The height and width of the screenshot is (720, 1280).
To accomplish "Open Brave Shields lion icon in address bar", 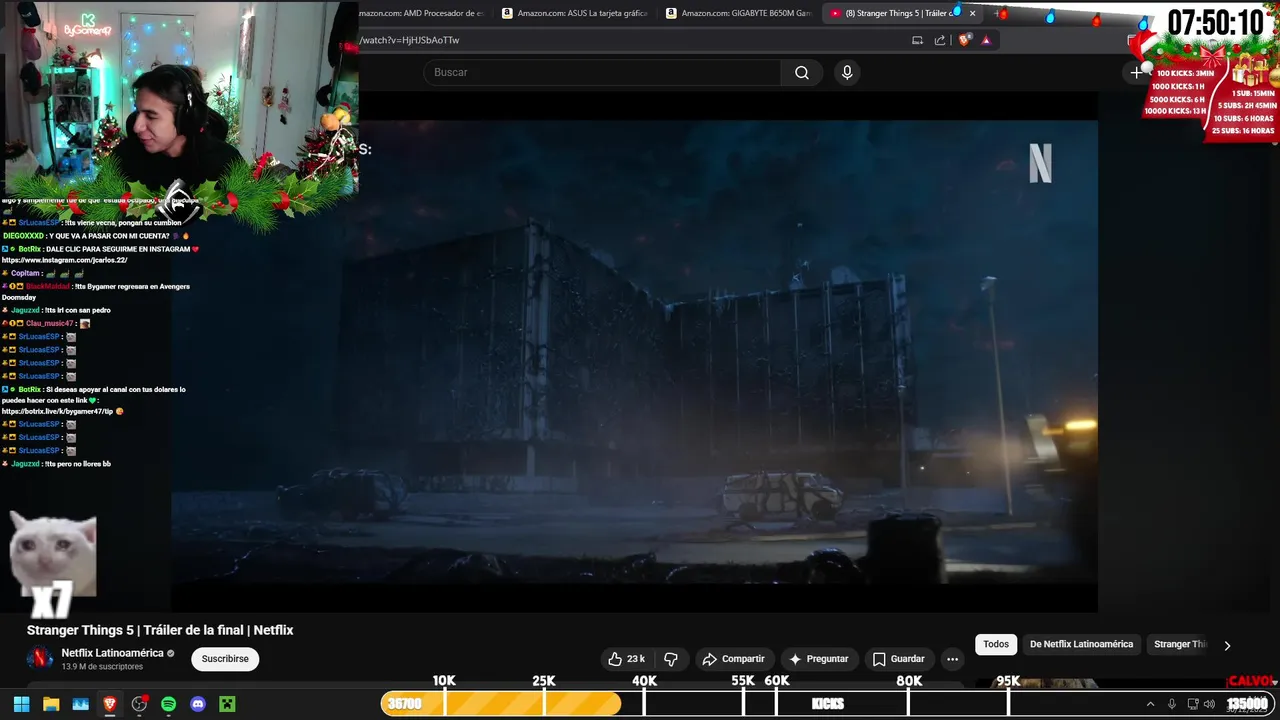I will click(964, 40).
